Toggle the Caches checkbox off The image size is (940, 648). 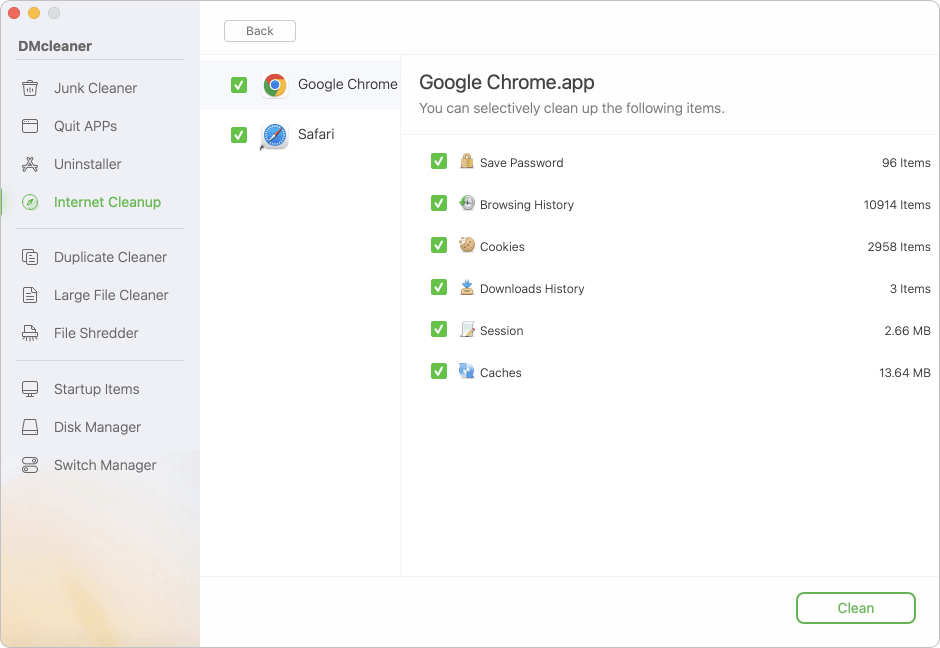pyautogui.click(x=439, y=371)
